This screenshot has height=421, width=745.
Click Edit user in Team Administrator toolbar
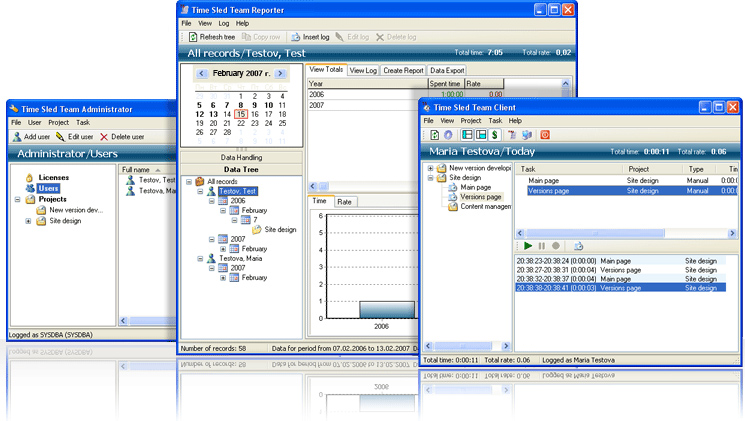coord(75,137)
